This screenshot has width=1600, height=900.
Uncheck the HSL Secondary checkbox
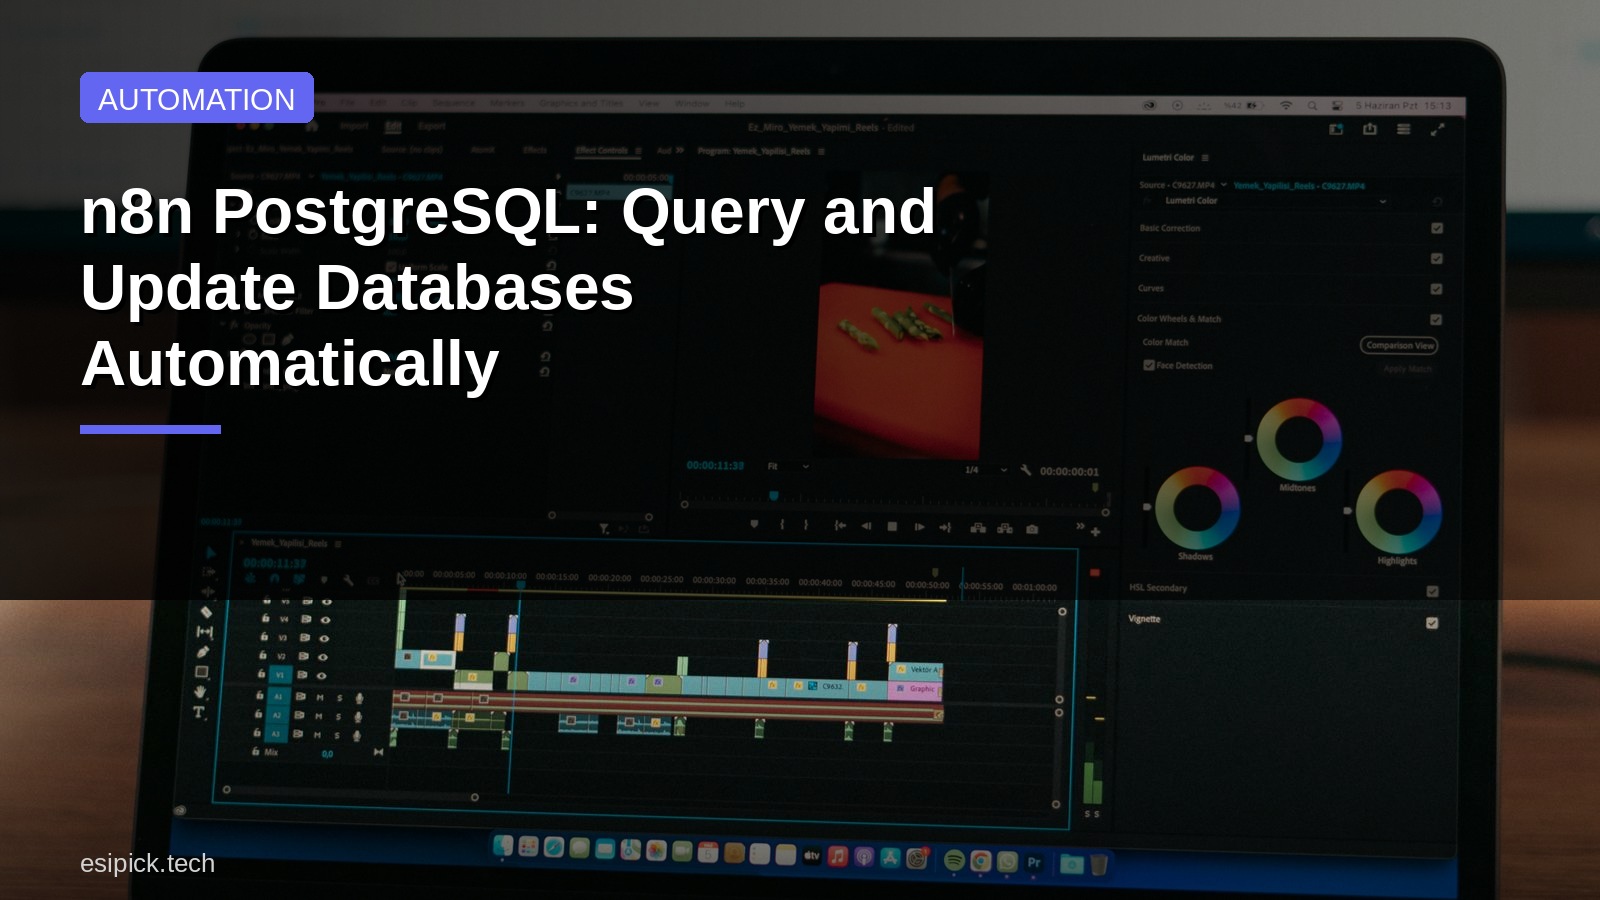point(1433,591)
